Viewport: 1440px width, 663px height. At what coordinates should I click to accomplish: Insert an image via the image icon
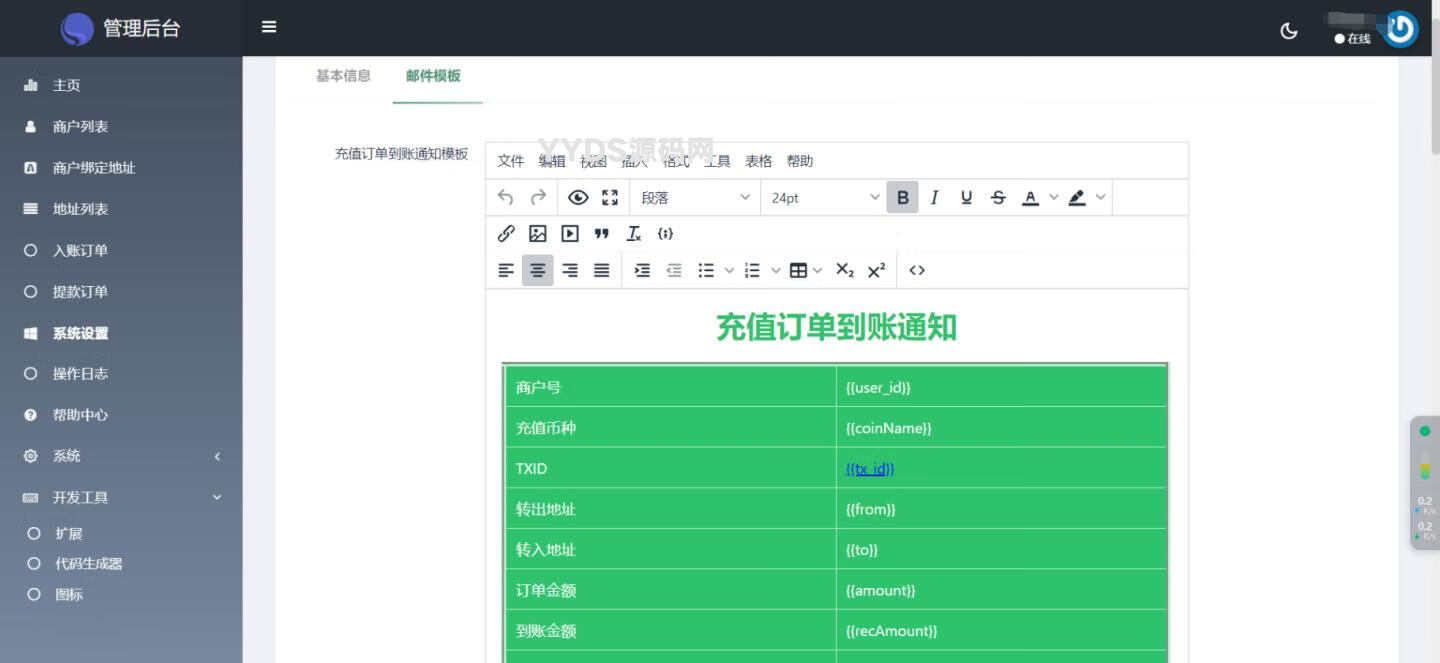tap(538, 234)
